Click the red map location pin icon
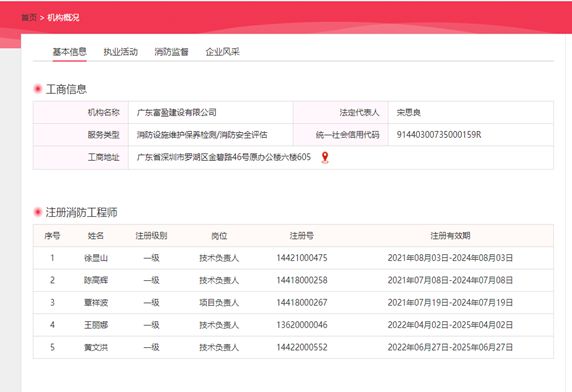Image resolution: width=572 pixels, height=392 pixels. pyautogui.click(x=325, y=157)
